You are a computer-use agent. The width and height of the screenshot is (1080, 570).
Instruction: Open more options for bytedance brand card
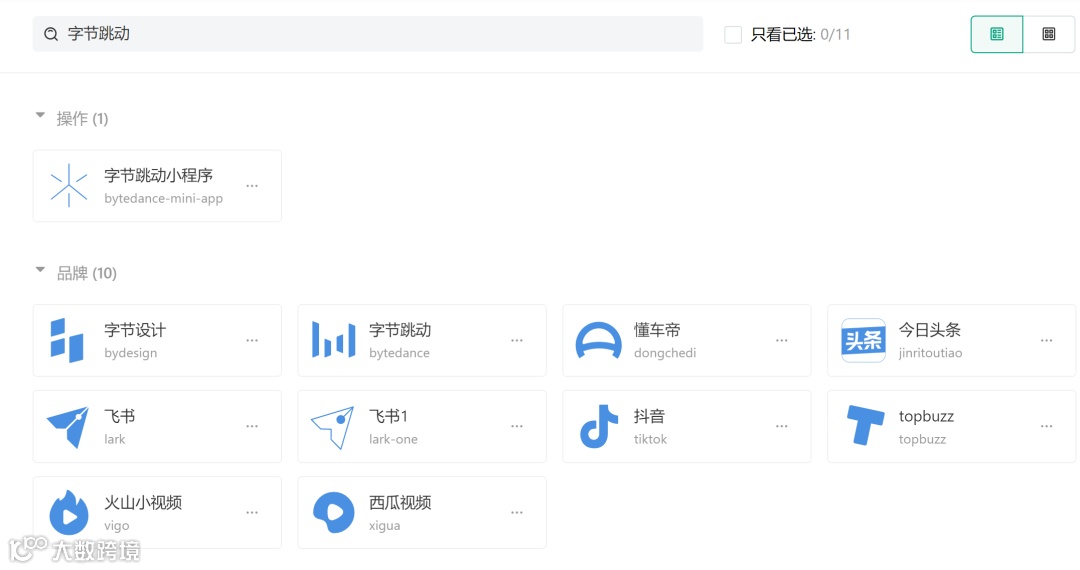pyautogui.click(x=517, y=341)
